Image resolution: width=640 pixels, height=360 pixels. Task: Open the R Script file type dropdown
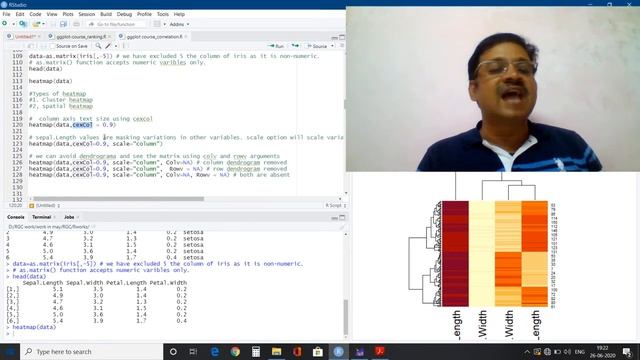point(336,205)
